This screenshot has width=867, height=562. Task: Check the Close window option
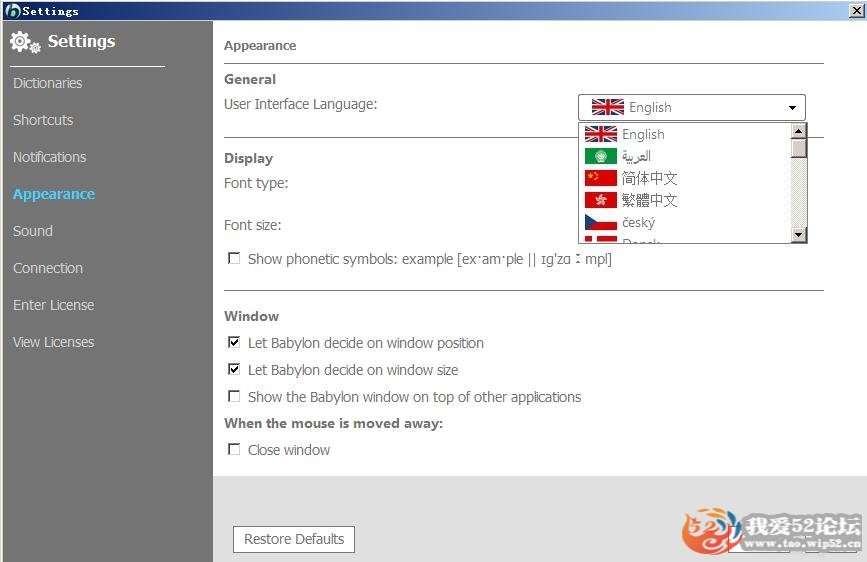(x=234, y=449)
